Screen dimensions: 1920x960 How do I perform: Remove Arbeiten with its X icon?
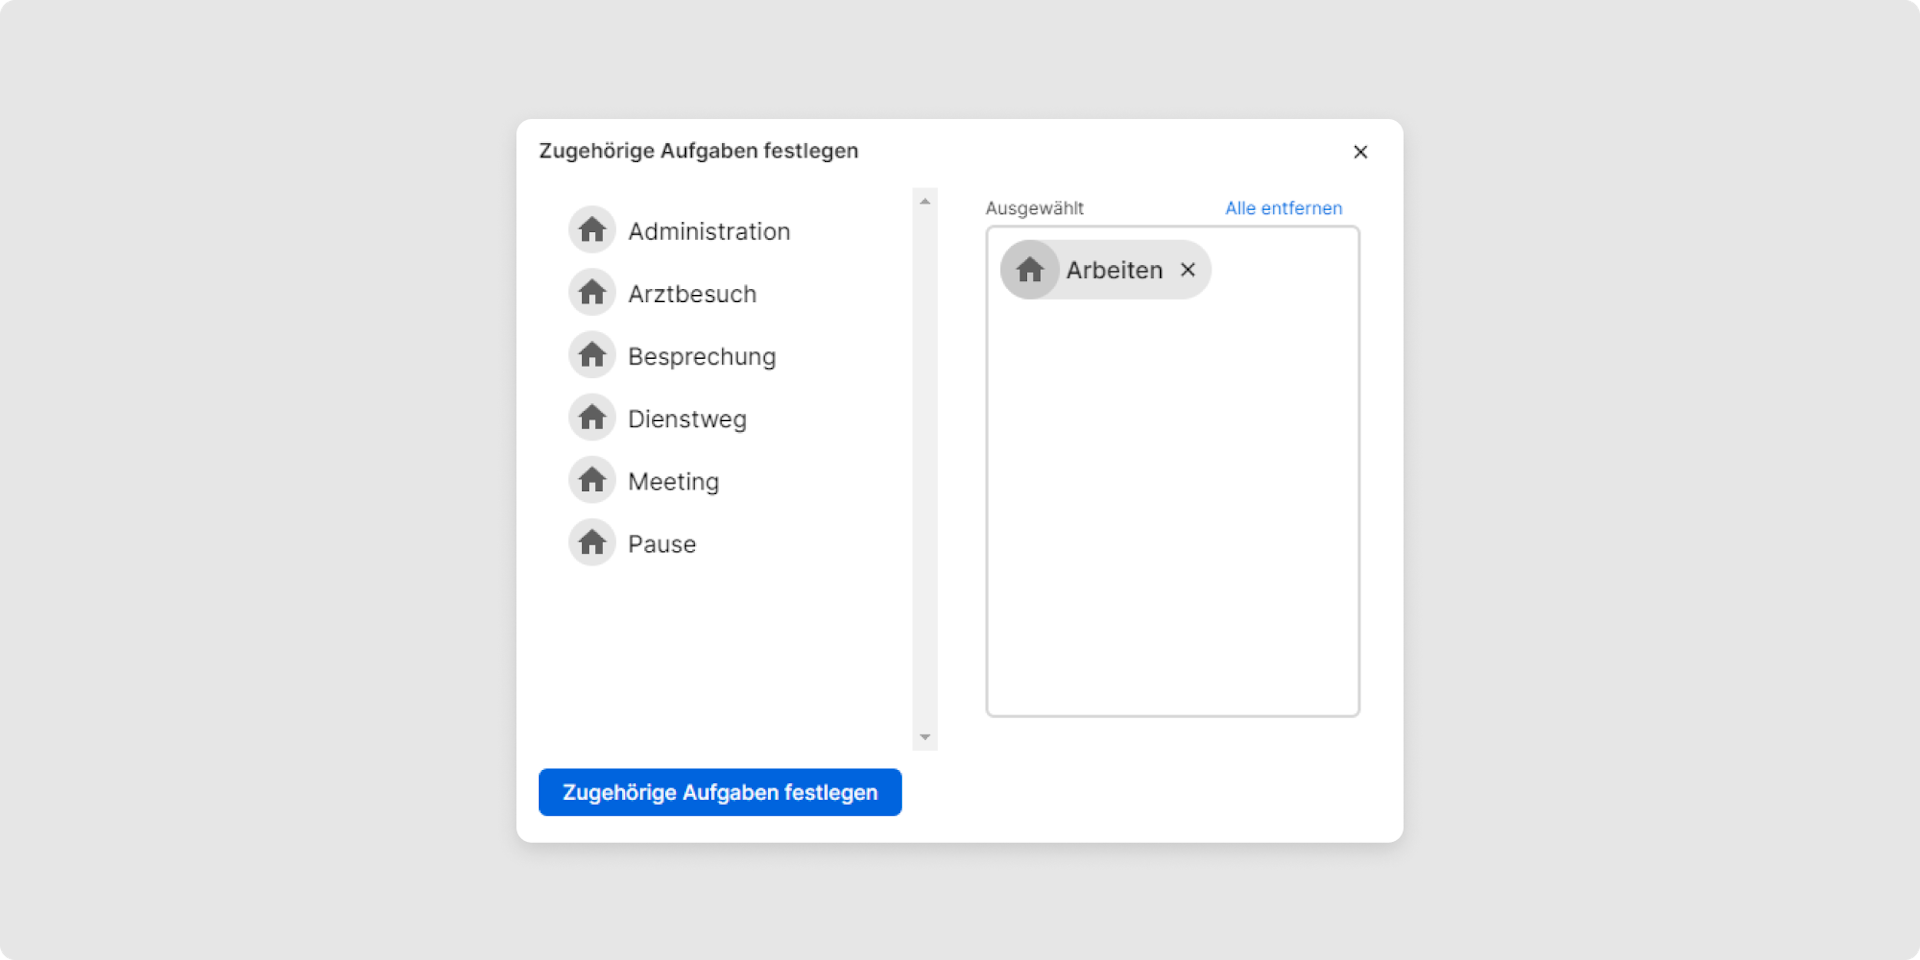coord(1188,270)
